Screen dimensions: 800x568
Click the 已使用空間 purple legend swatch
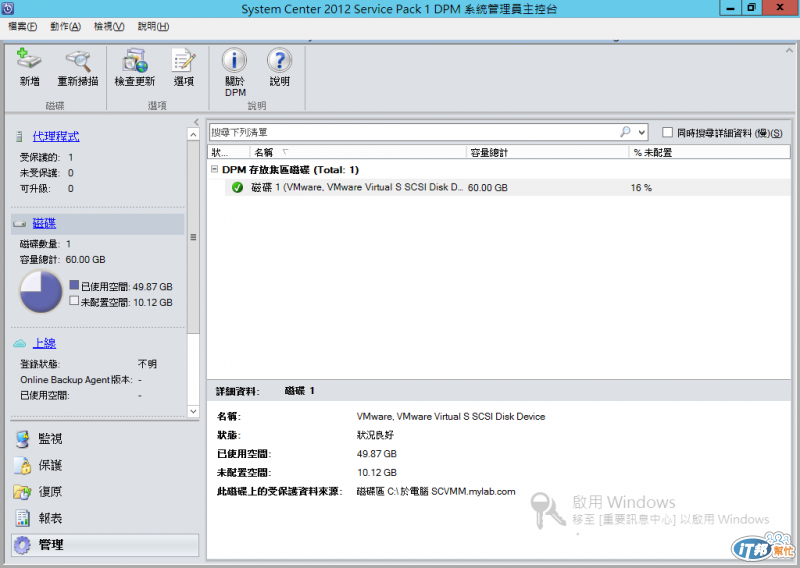(74, 285)
